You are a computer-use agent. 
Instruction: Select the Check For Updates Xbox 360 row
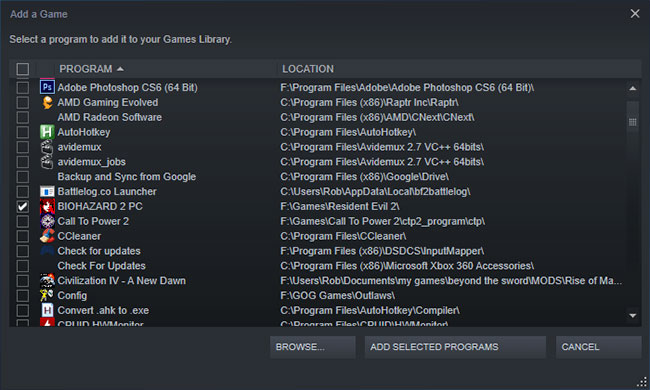click(319, 266)
